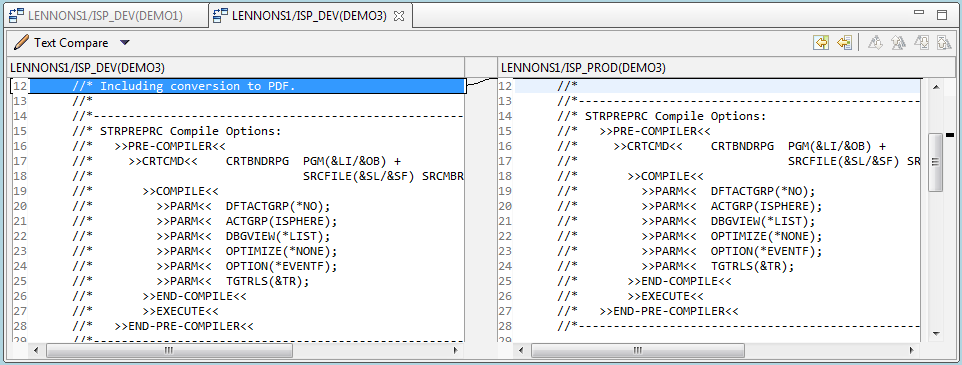Click the difference marker in overview ruler
Viewport: 962px width, 365px height.
coord(950,134)
